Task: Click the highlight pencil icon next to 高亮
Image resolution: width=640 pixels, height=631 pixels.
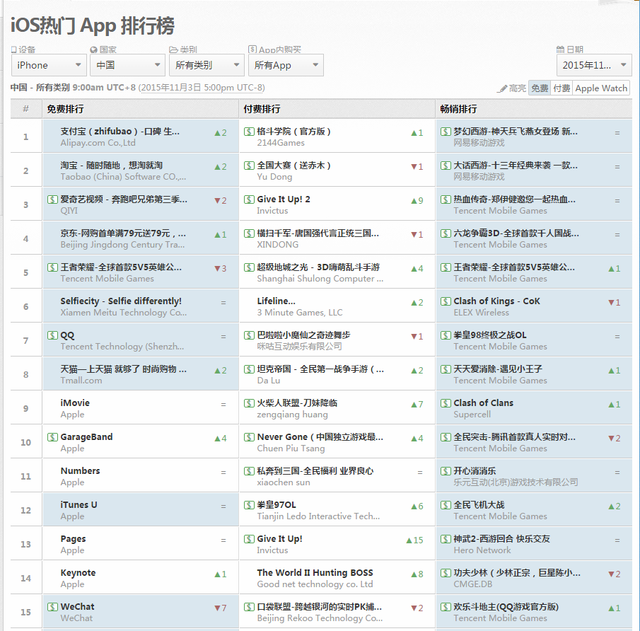Action: click(x=502, y=89)
